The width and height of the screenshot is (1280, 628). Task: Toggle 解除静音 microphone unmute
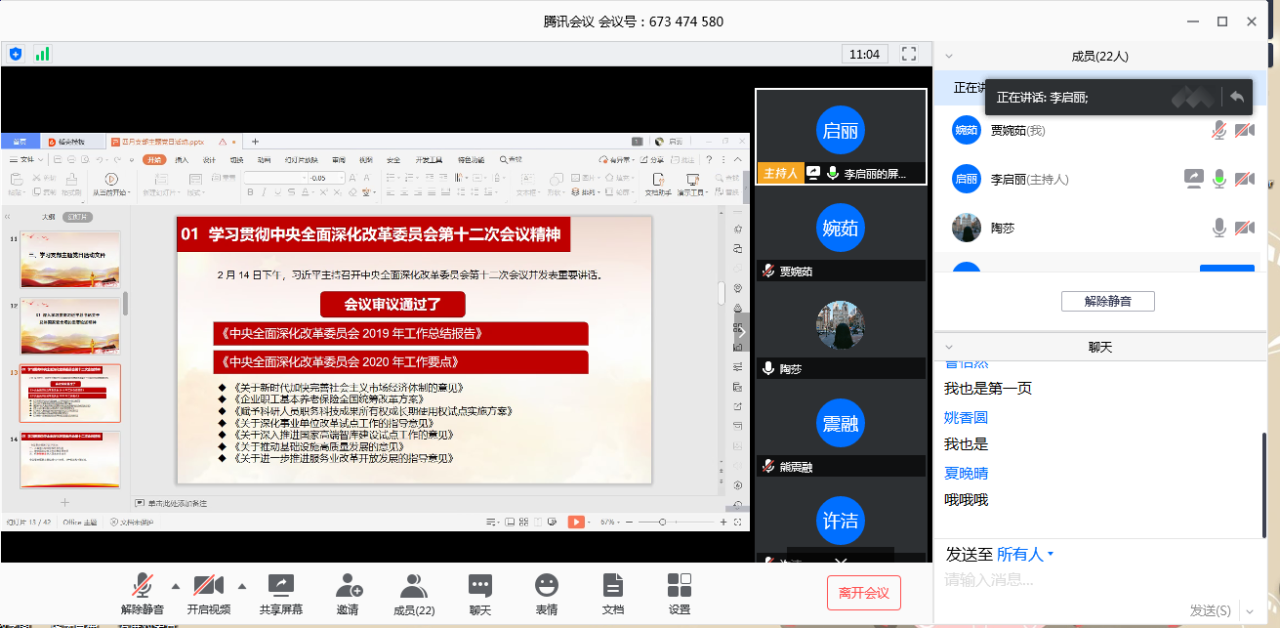(143, 586)
